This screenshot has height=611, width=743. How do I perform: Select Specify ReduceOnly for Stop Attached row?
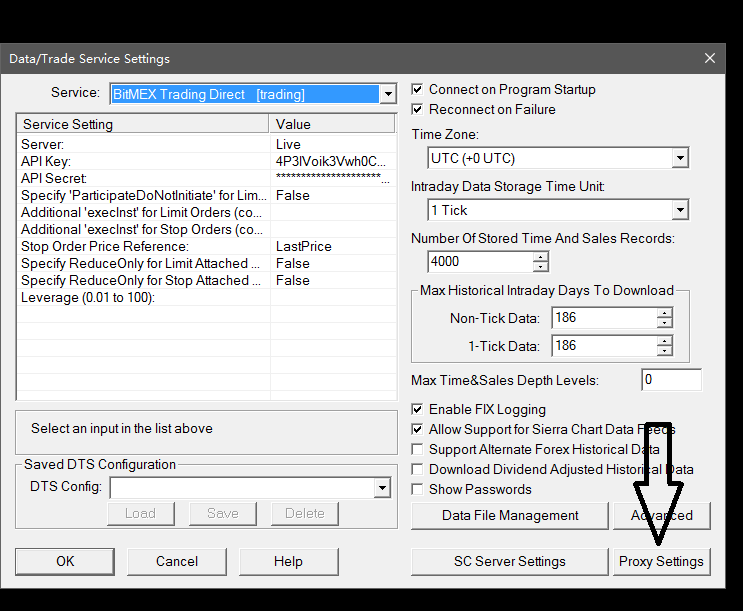(207, 281)
